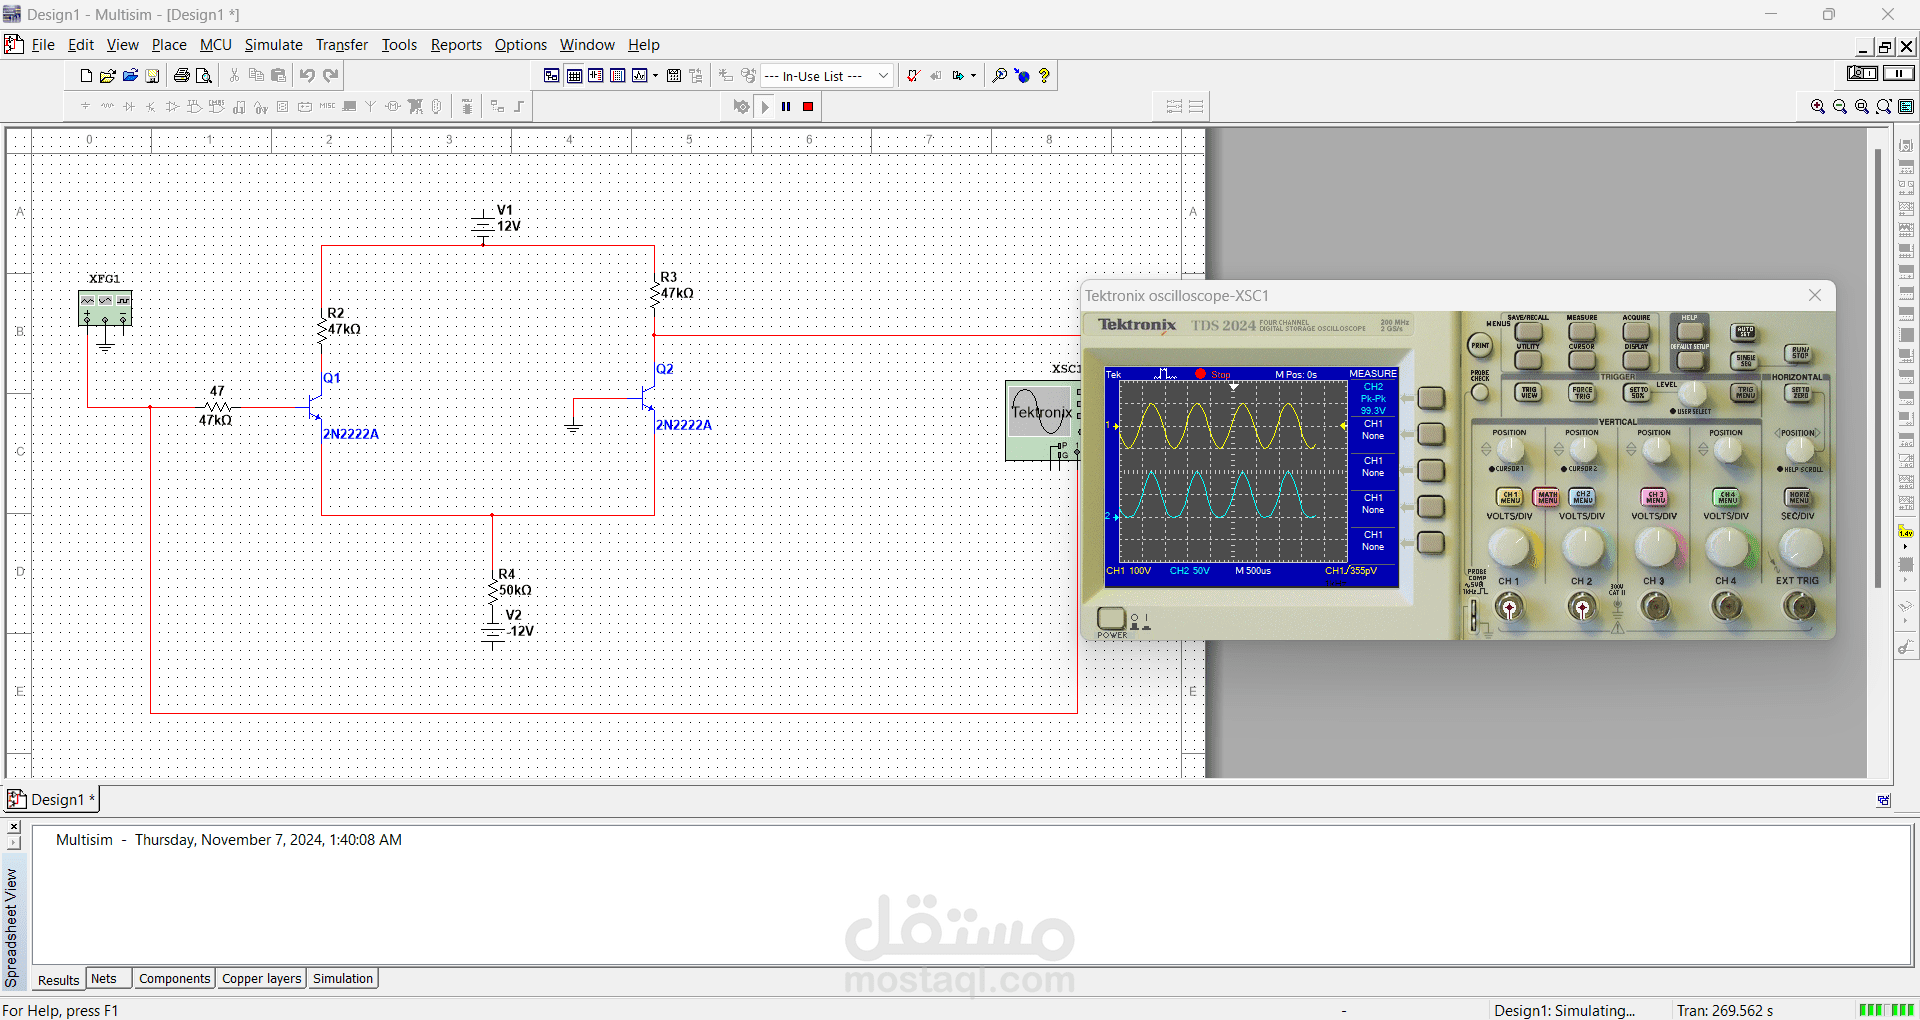
Task: Run electrical rules check icon
Action: point(913,76)
